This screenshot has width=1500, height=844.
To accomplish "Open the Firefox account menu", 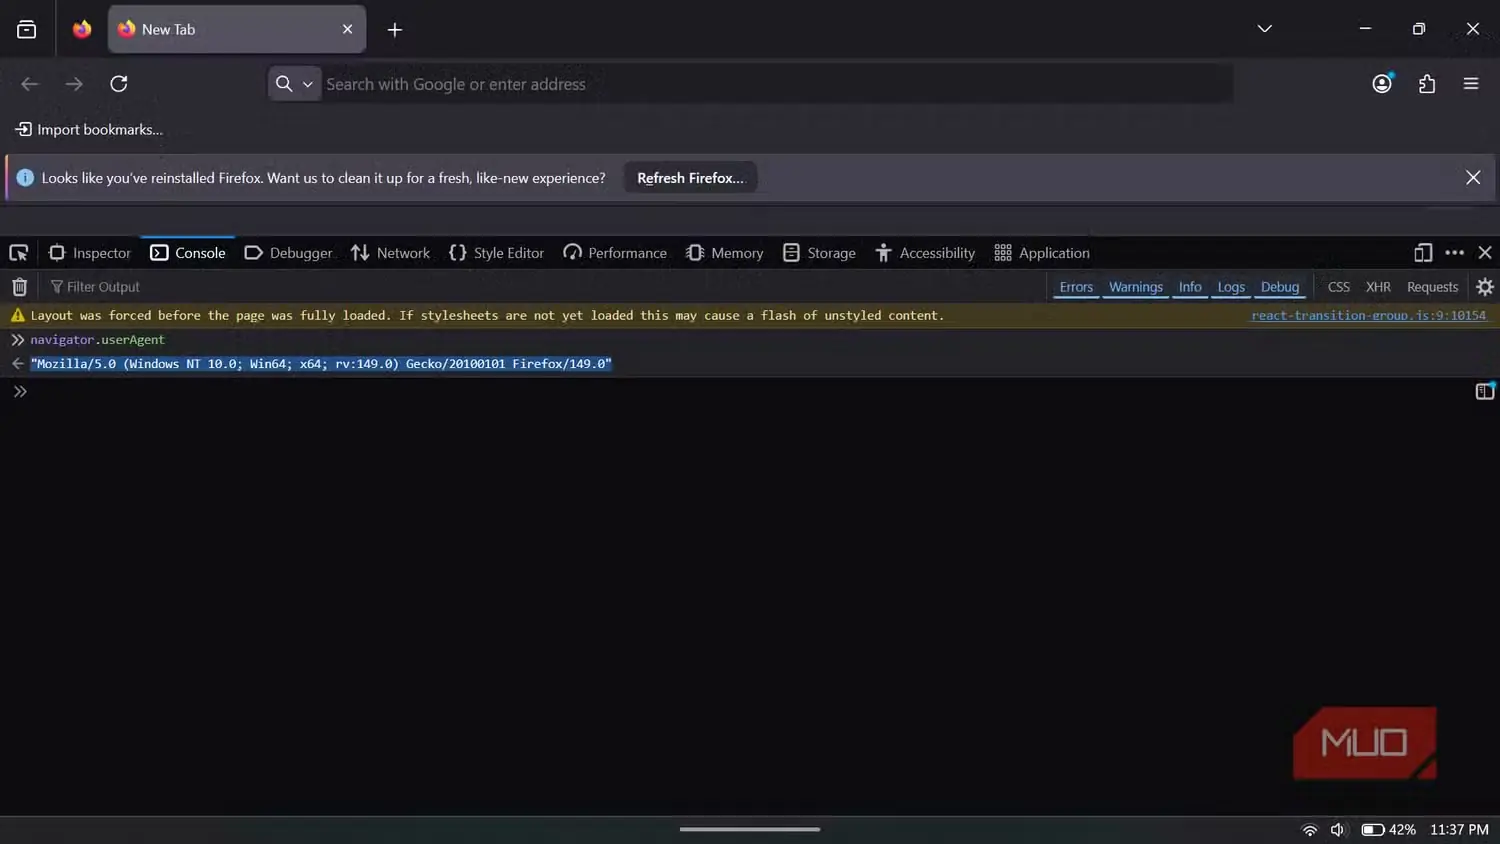I will [1382, 84].
